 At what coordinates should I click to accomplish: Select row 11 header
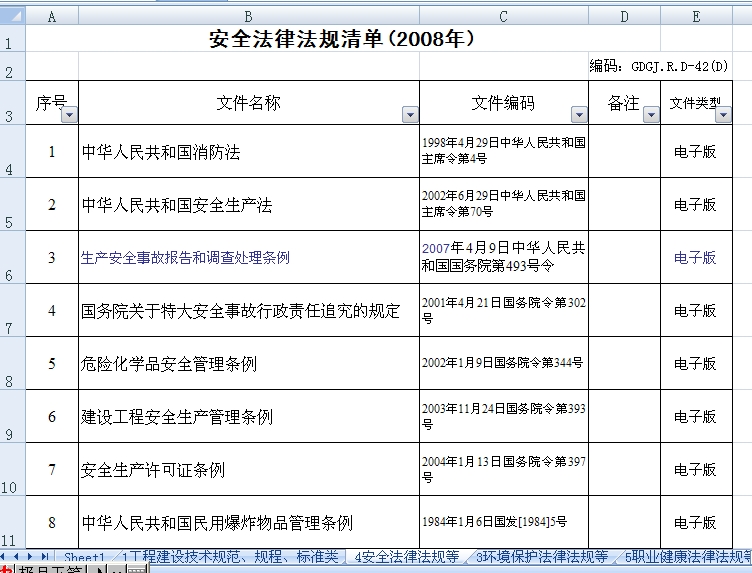click(12, 522)
